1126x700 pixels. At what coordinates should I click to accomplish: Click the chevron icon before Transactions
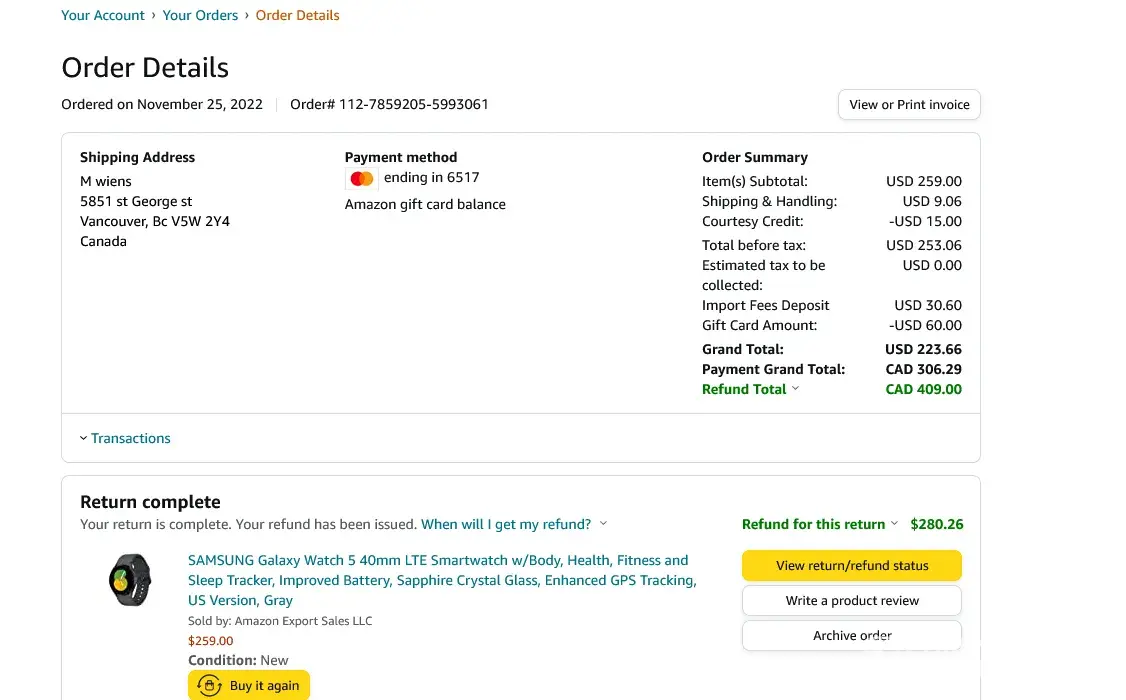pyautogui.click(x=83, y=438)
